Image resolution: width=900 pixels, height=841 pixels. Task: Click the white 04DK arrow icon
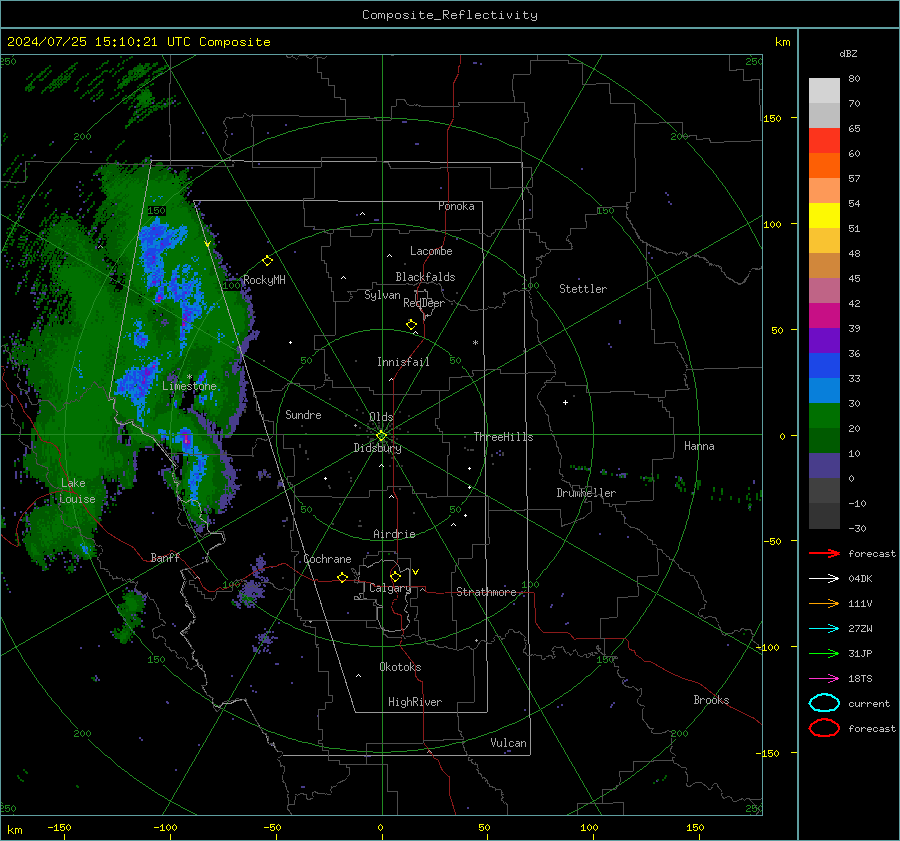pyautogui.click(x=824, y=579)
